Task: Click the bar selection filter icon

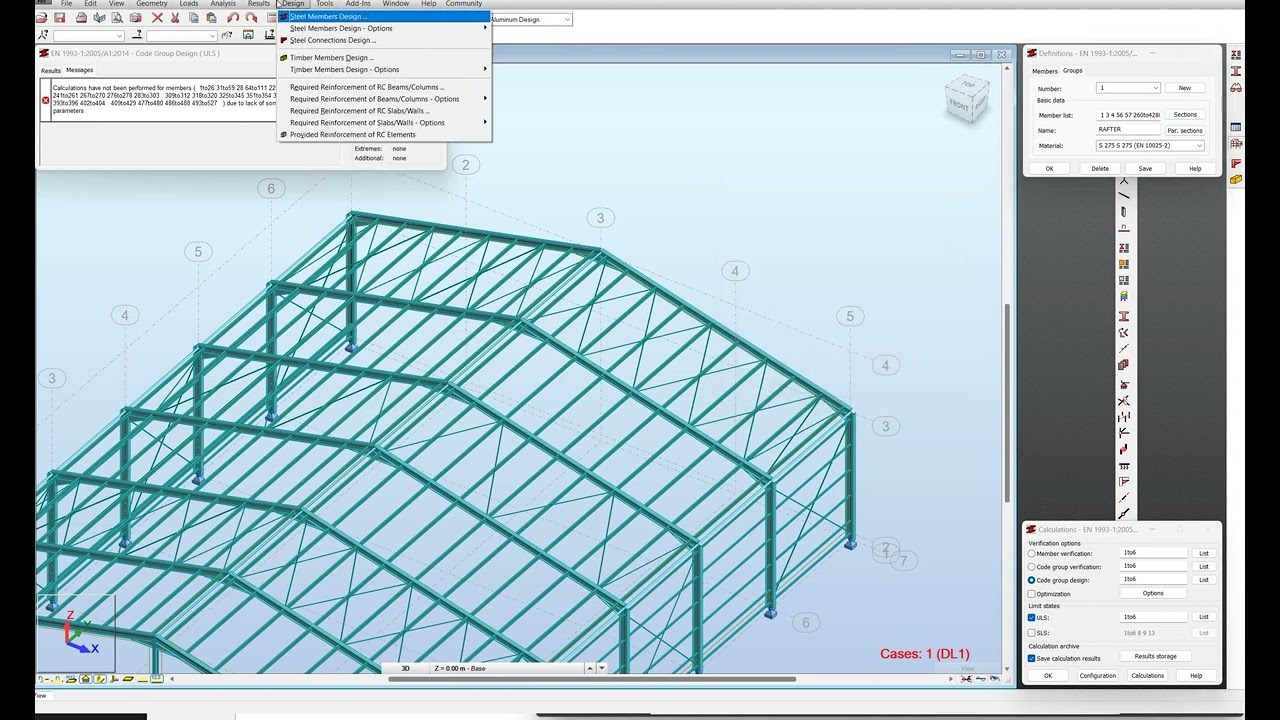Action: tap(137, 35)
